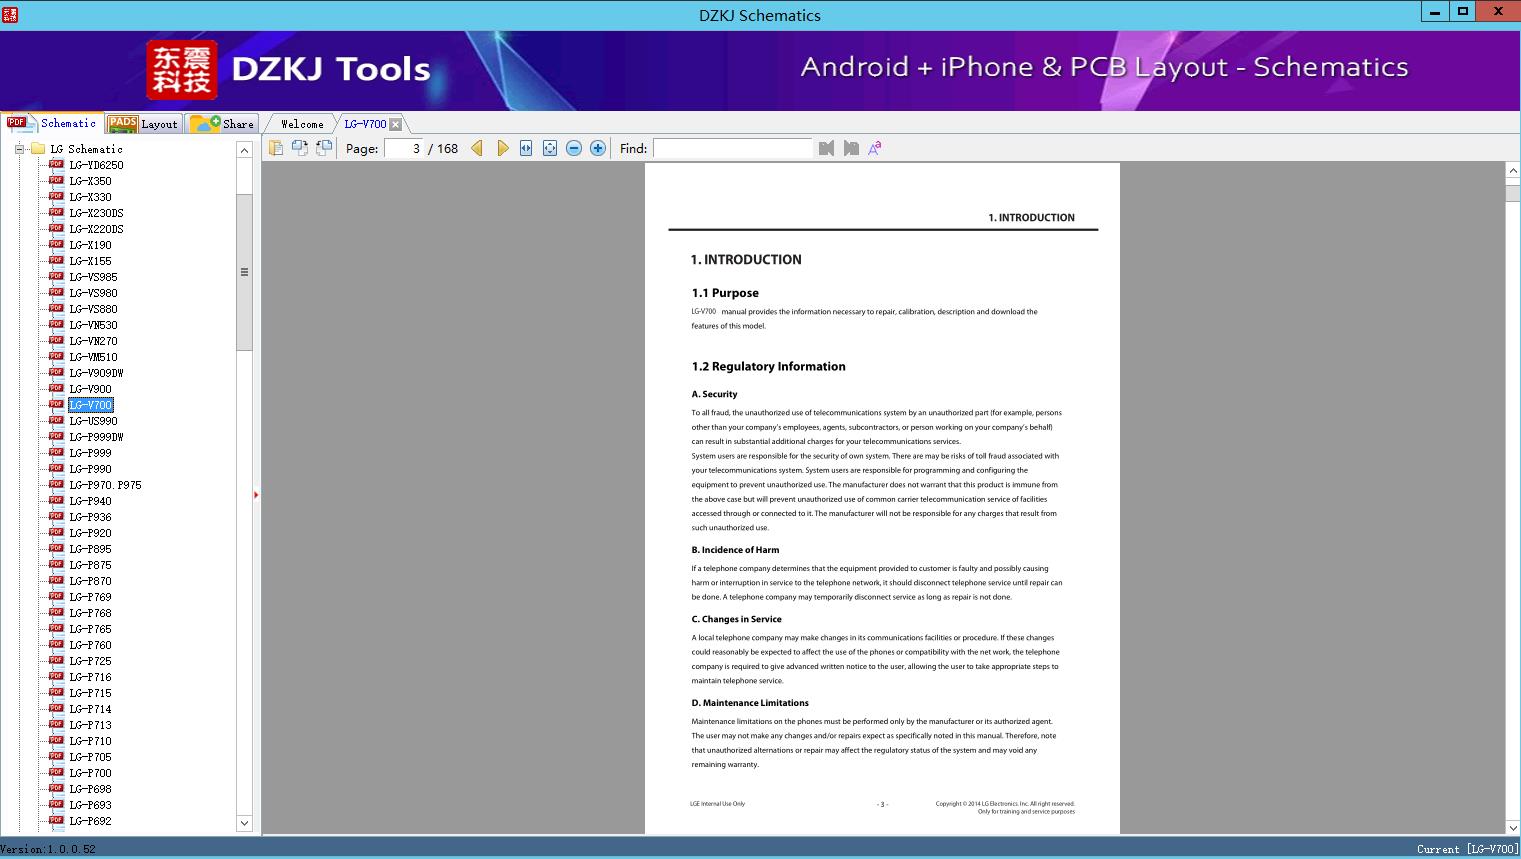Open LG-P970.P975 schematic in tree
Image resolution: width=1521 pixels, height=859 pixels.
[105, 485]
